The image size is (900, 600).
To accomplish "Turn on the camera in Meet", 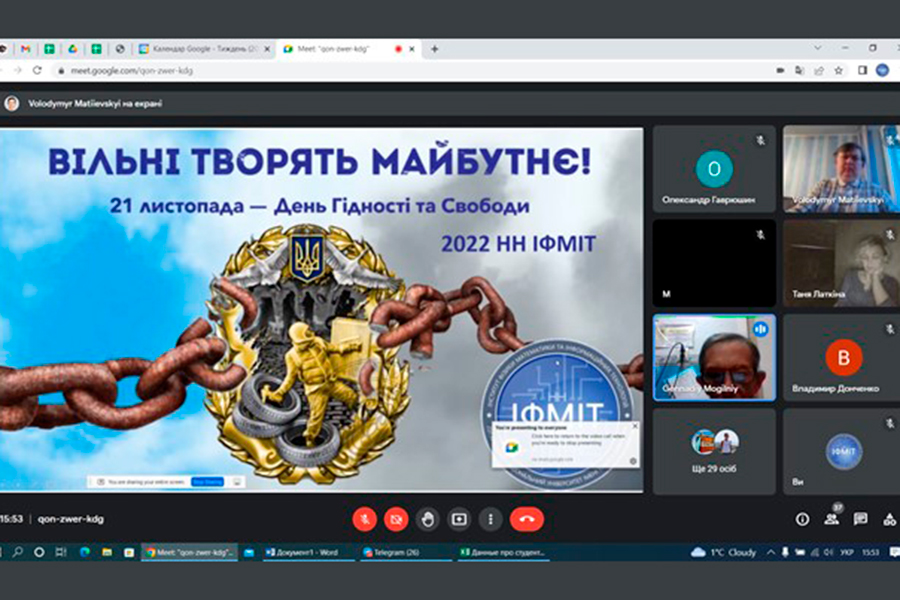I will [x=396, y=520].
